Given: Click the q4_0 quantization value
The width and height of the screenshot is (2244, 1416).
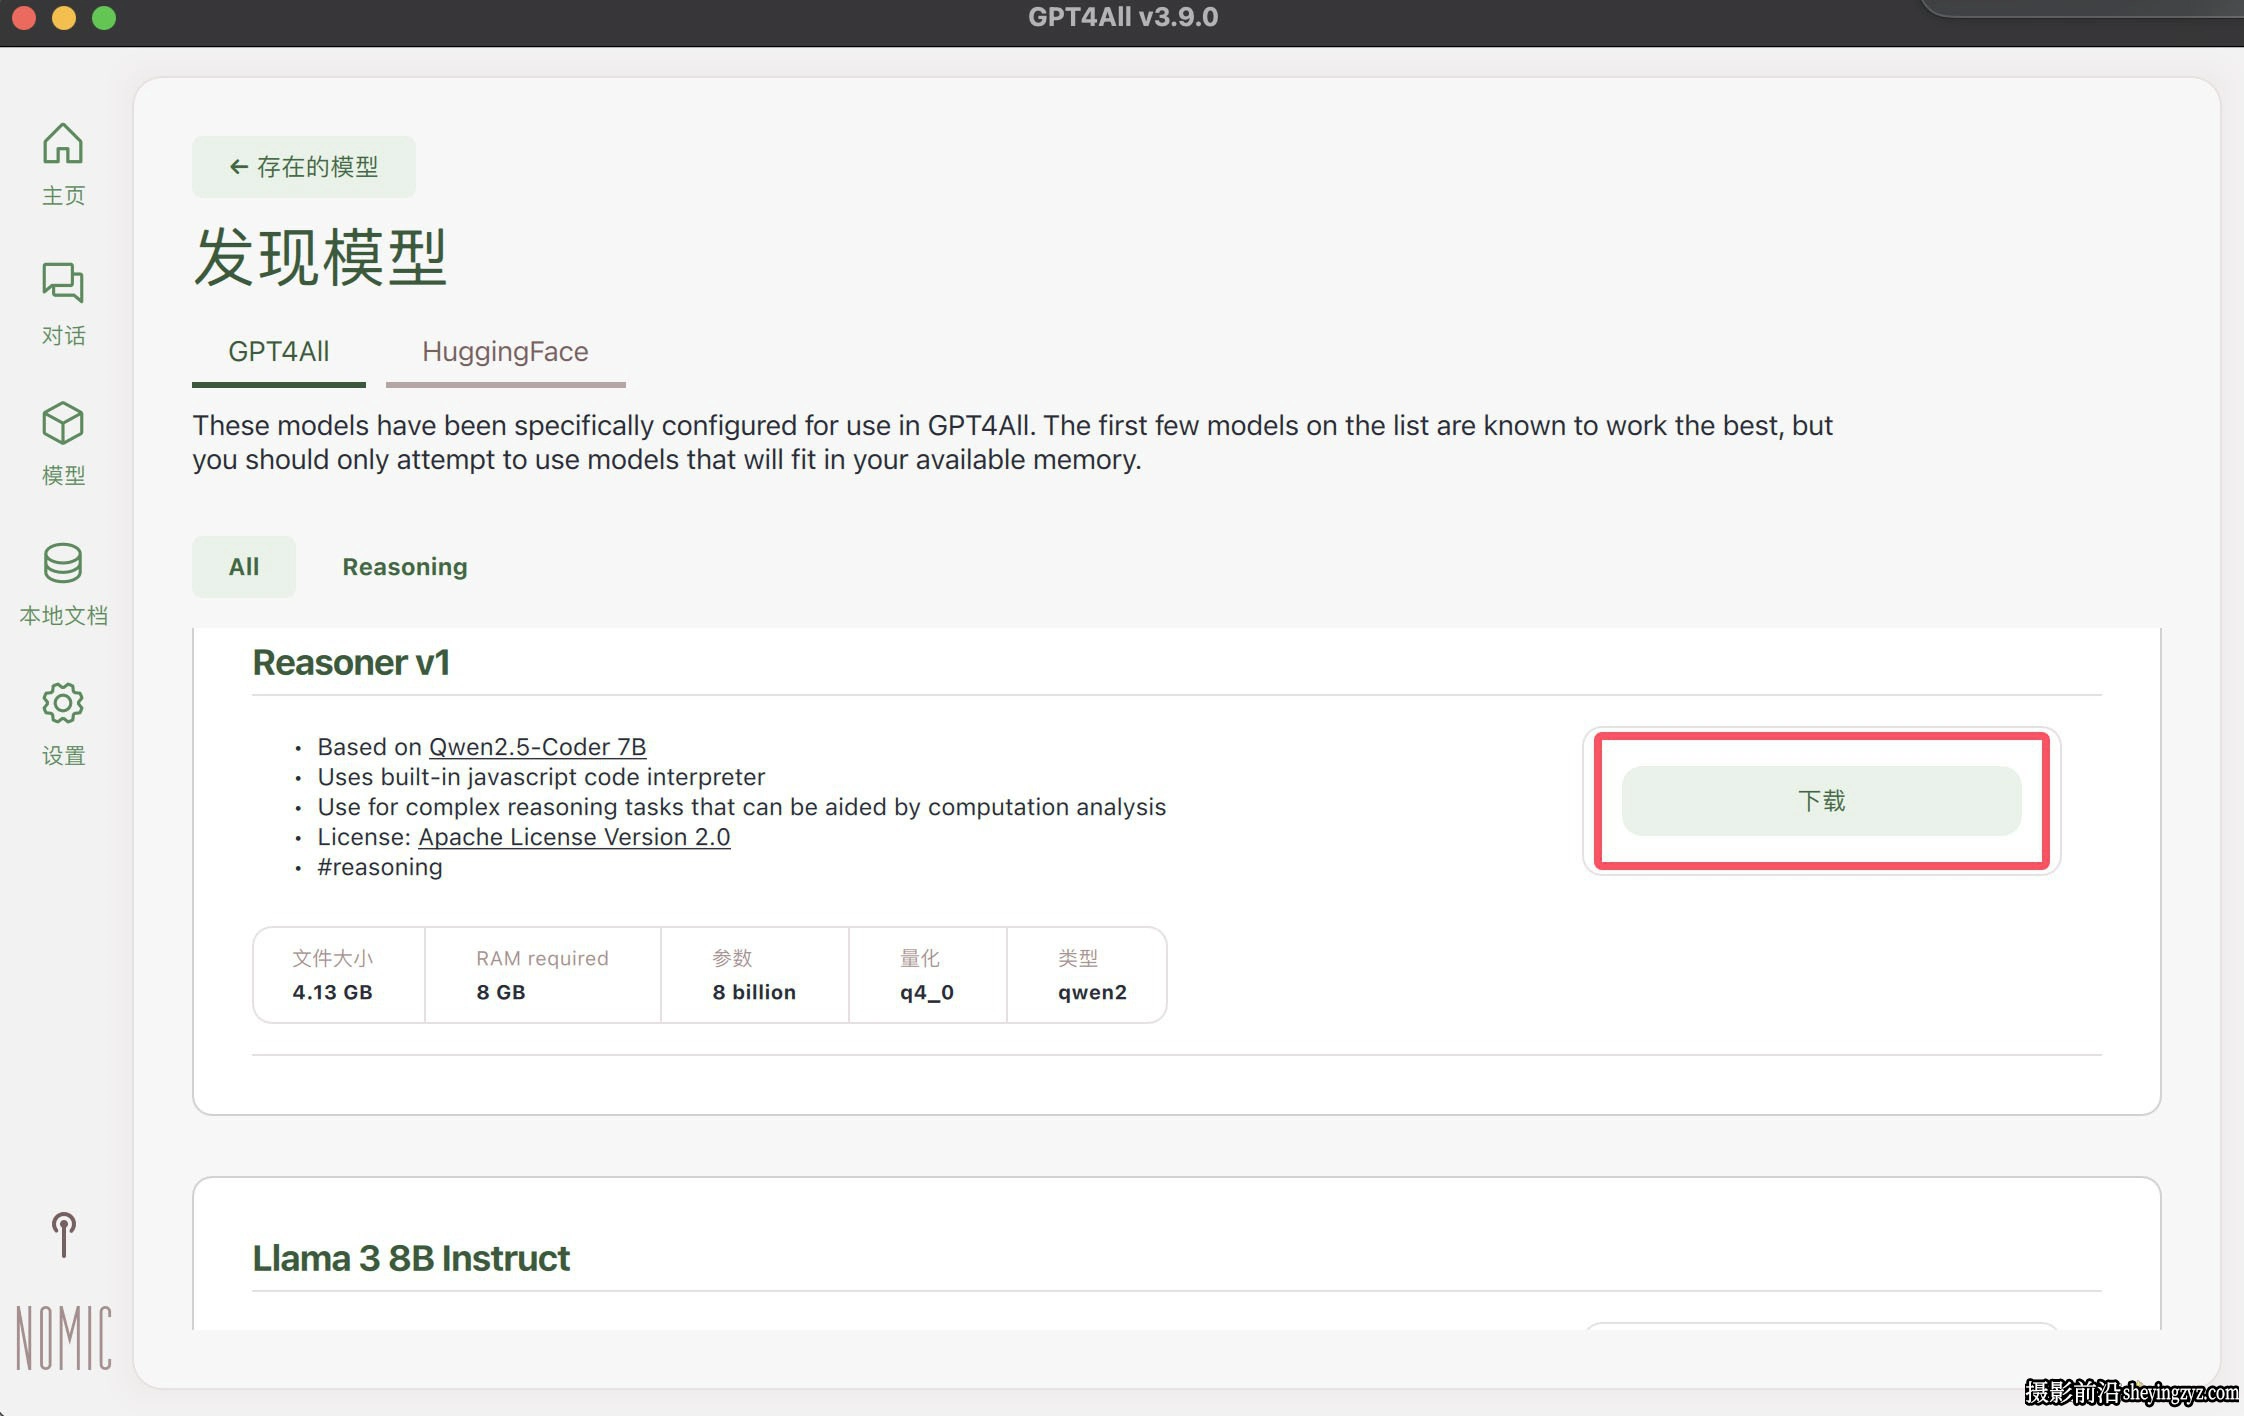Looking at the screenshot, I should click(927, 992).
